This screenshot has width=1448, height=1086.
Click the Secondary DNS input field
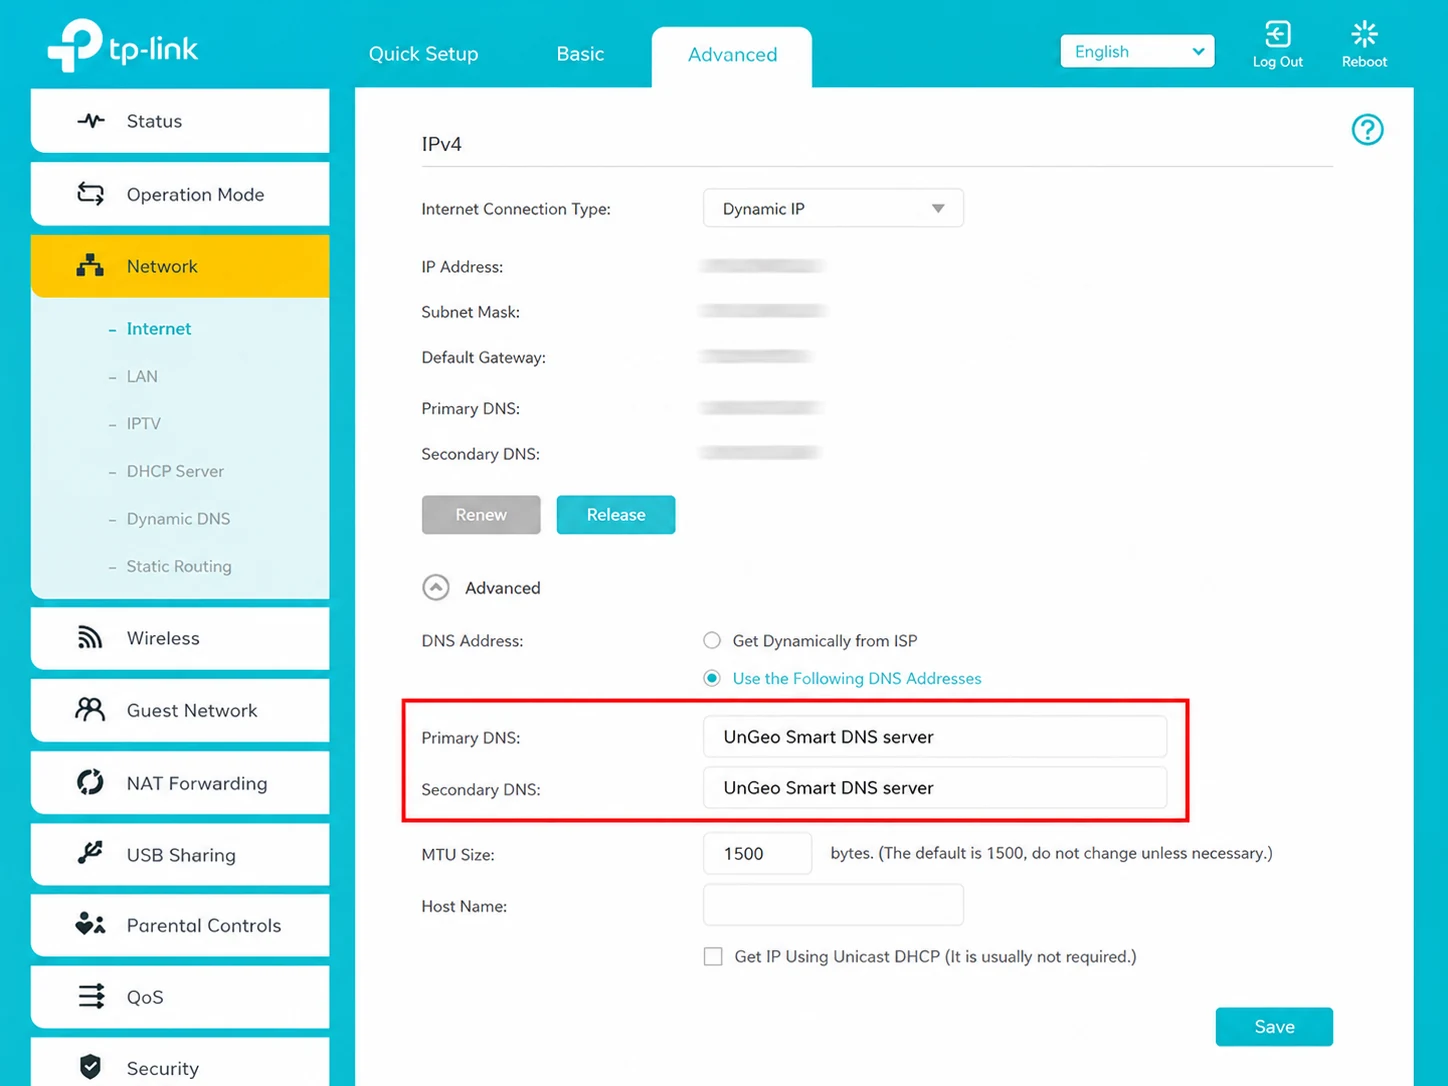click(x=935, y=788)
